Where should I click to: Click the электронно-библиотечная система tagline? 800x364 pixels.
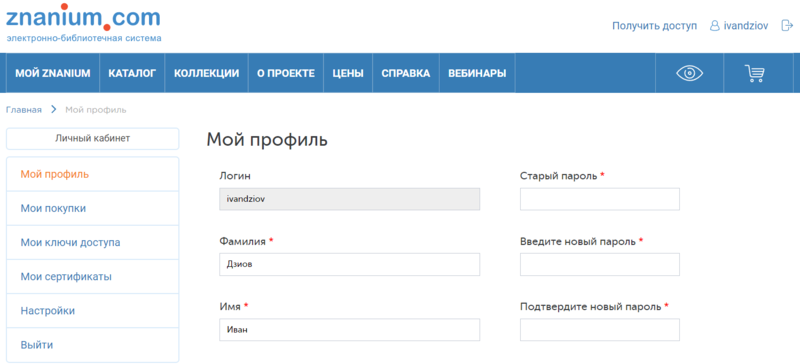pyautogui.click(x=84, y=38)
